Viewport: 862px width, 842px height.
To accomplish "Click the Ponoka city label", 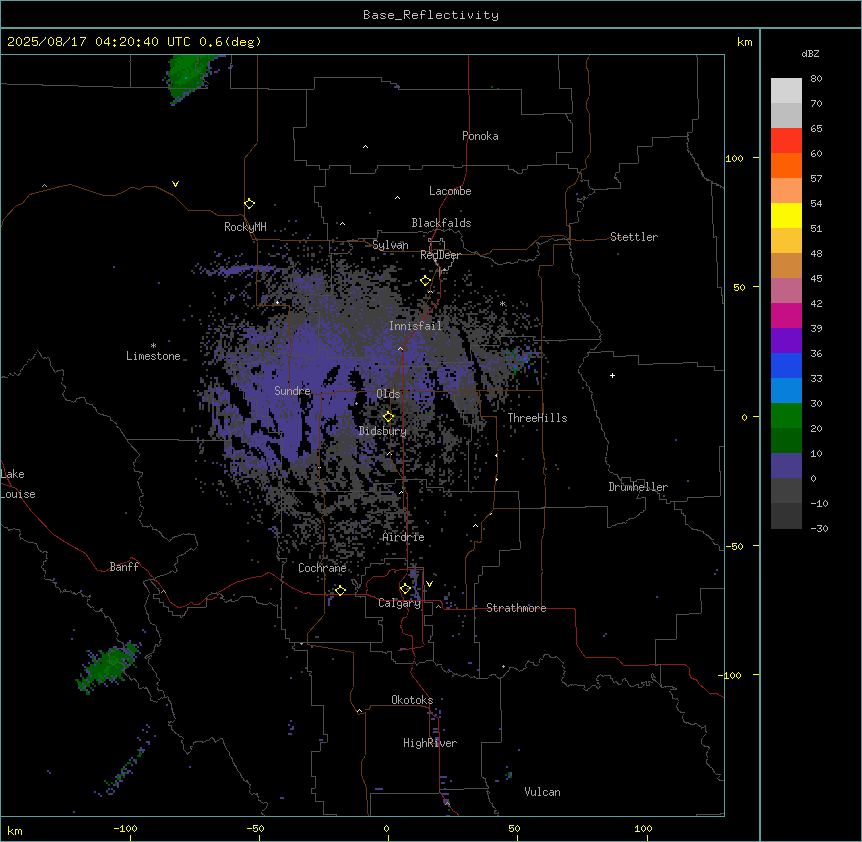I will 480,136.
